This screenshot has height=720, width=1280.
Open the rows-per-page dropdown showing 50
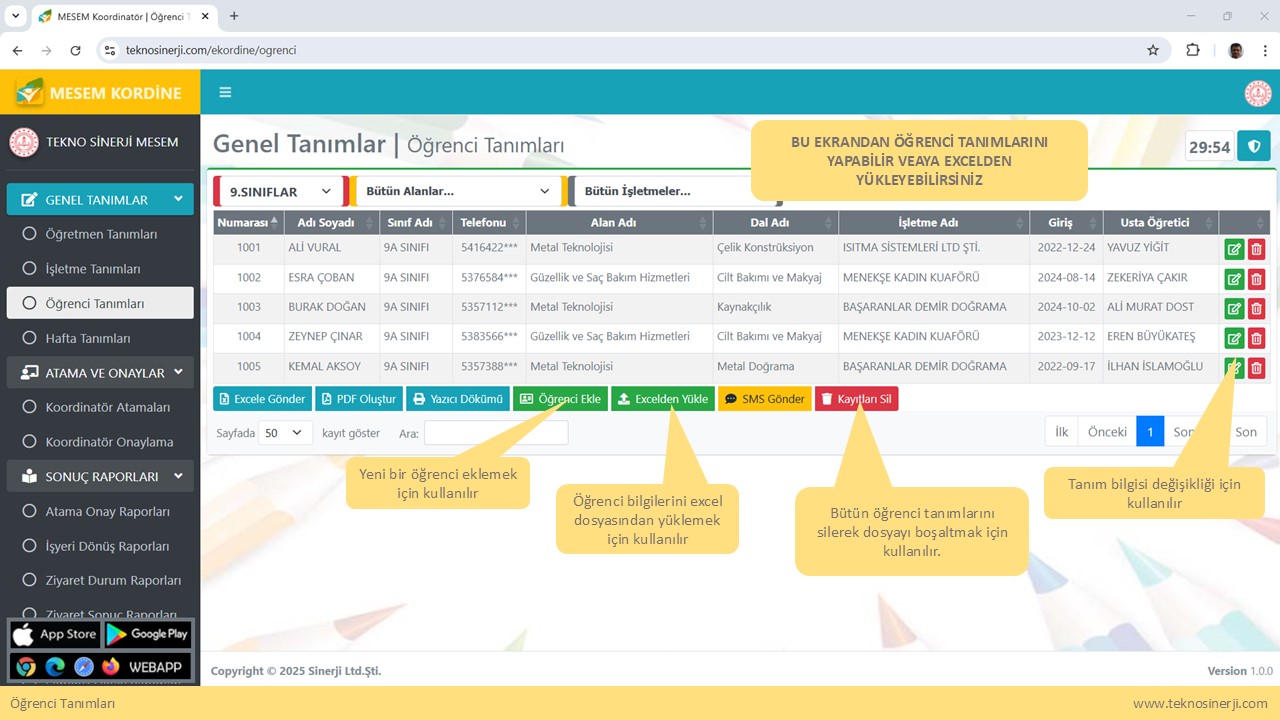pyautogui.click(x=285, y=432)
